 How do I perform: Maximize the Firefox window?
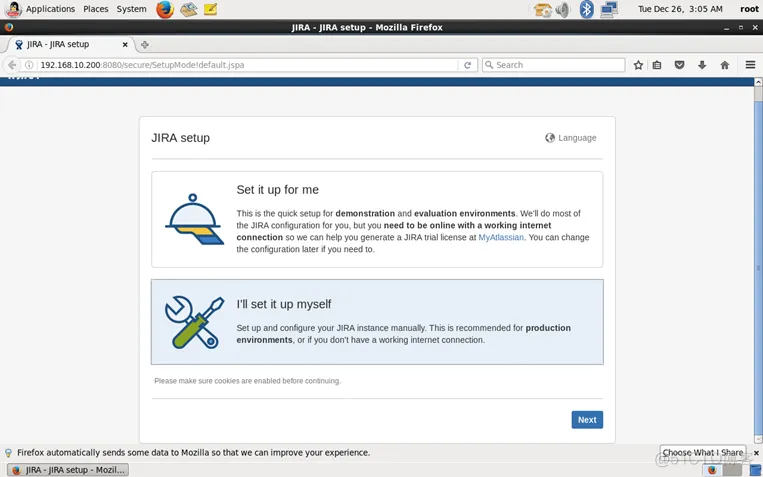741,28
